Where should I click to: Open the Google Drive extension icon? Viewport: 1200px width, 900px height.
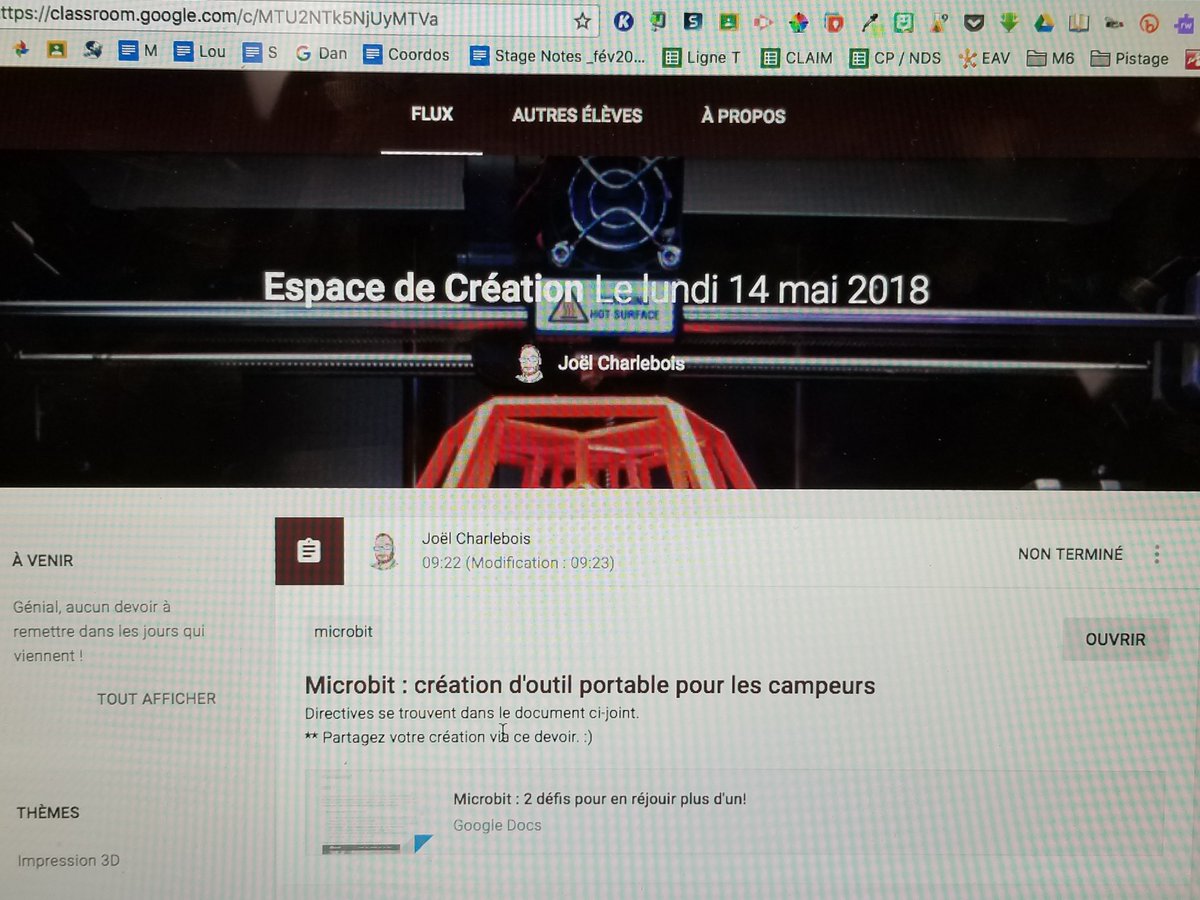tap(1044, 24)
